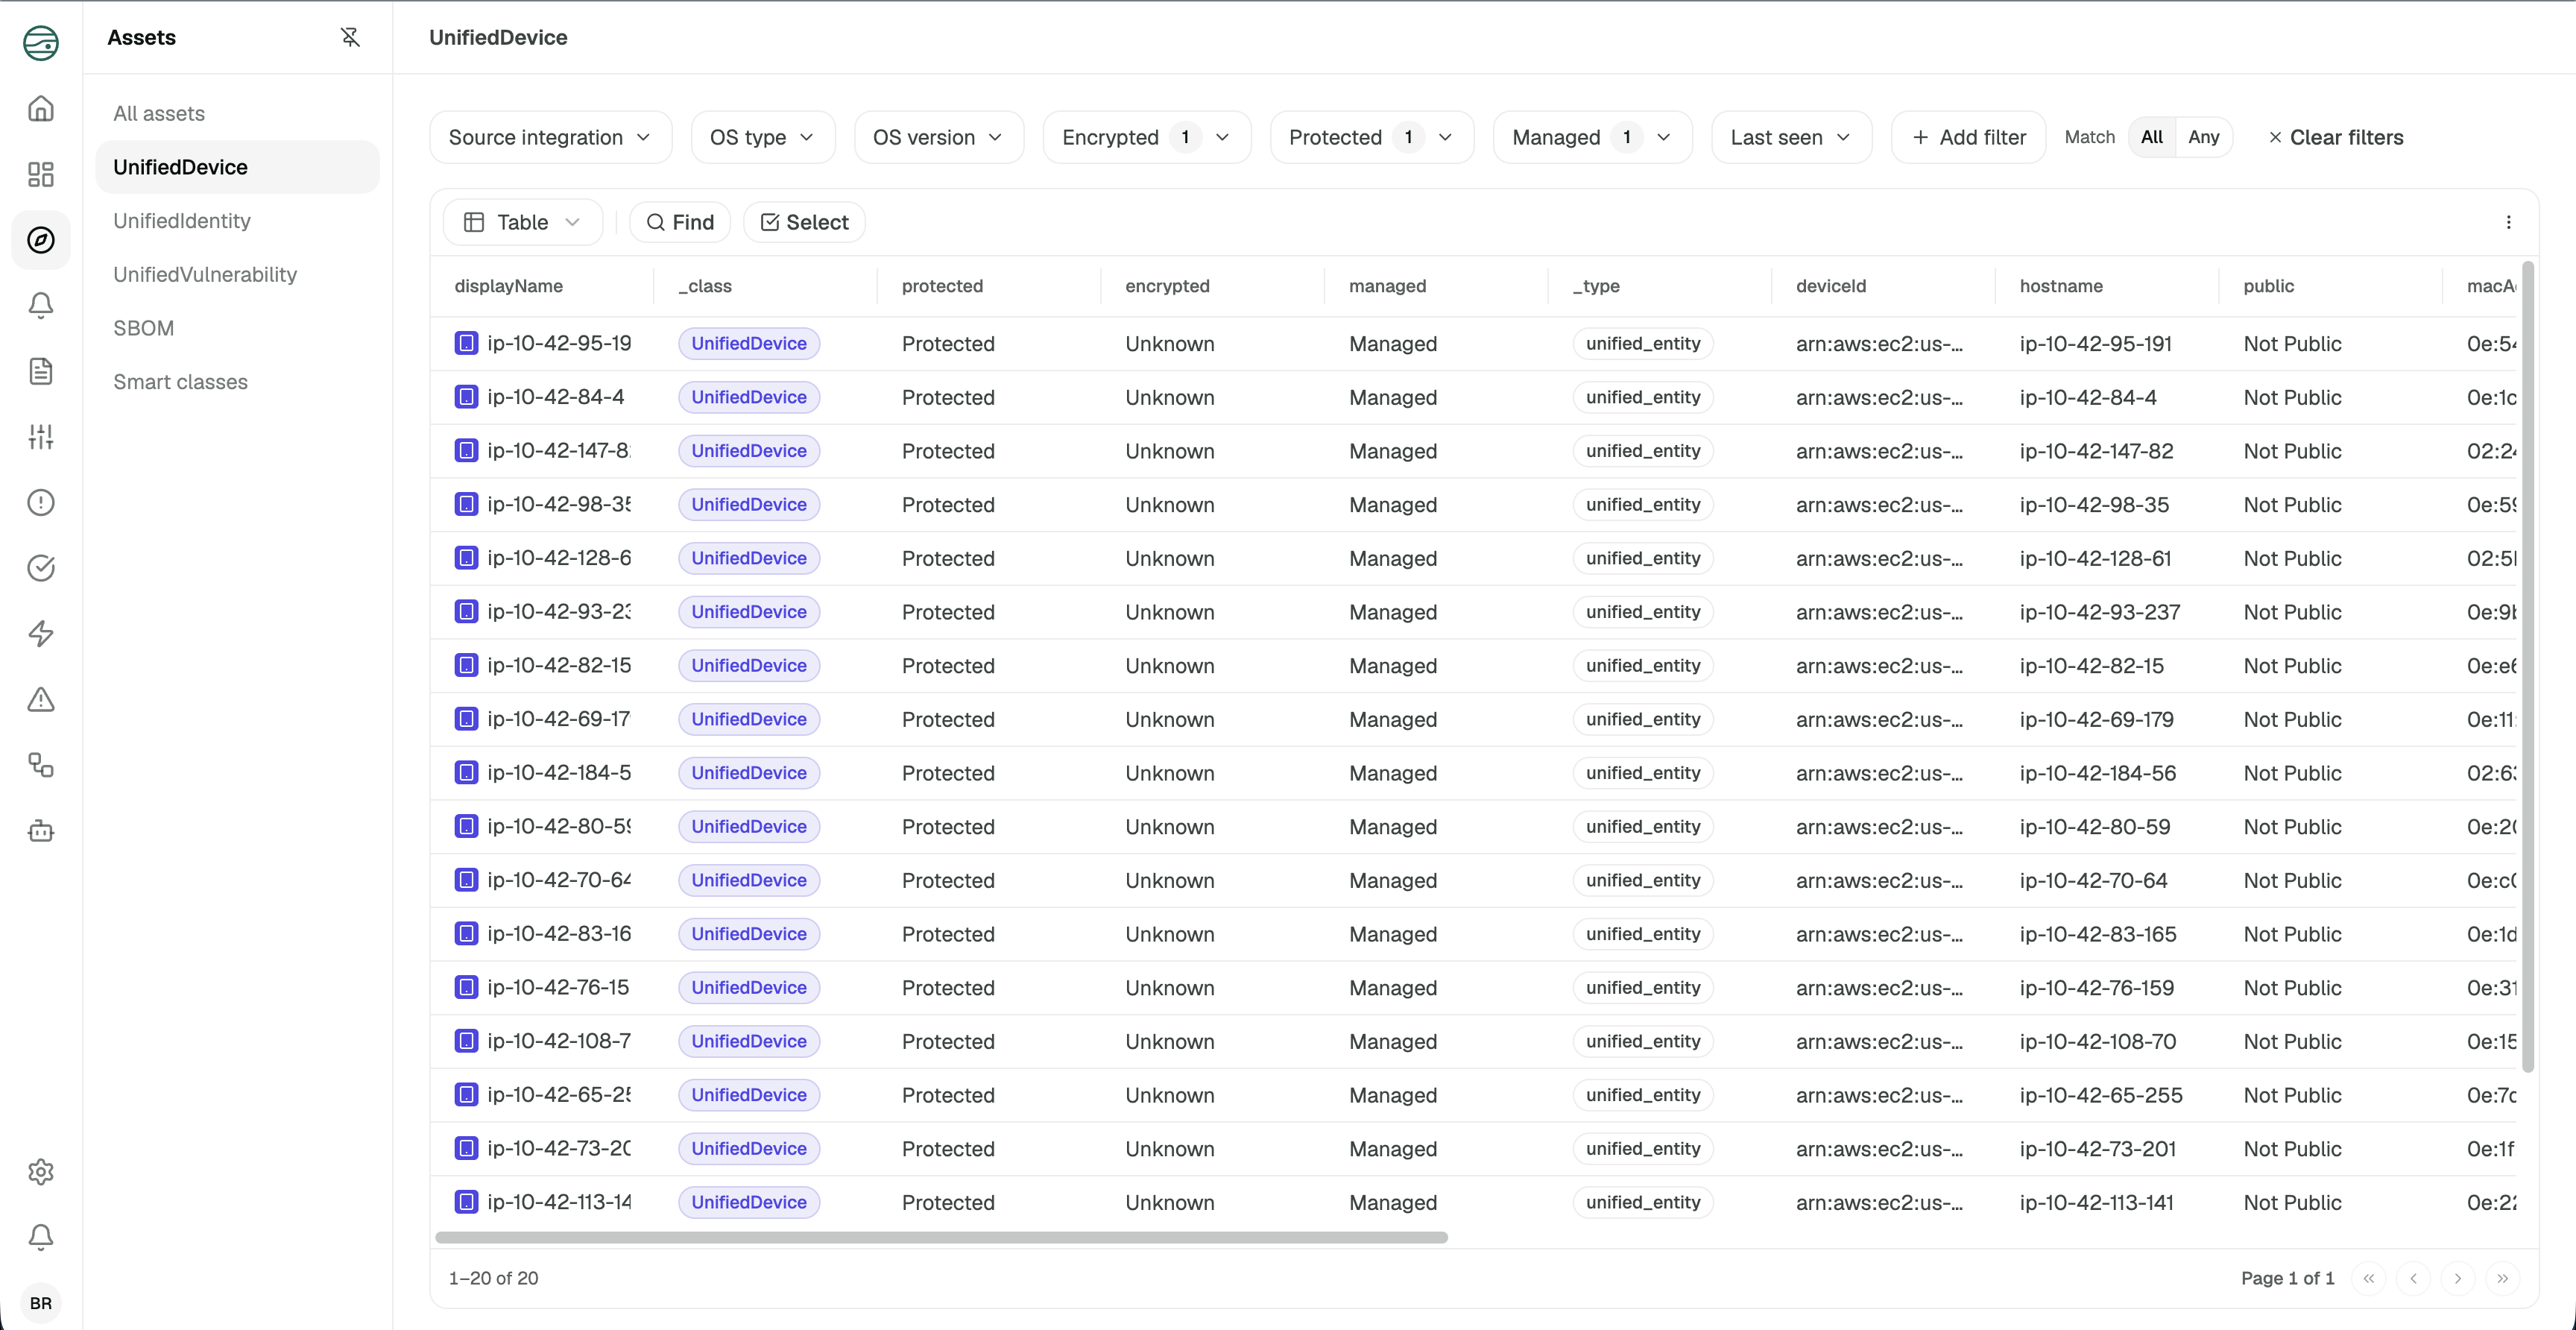Viewport: 2576px width, 1330px height.
Task: Open UnifiedVulnerability in the Assets panel
Action: tap(237, 274)
